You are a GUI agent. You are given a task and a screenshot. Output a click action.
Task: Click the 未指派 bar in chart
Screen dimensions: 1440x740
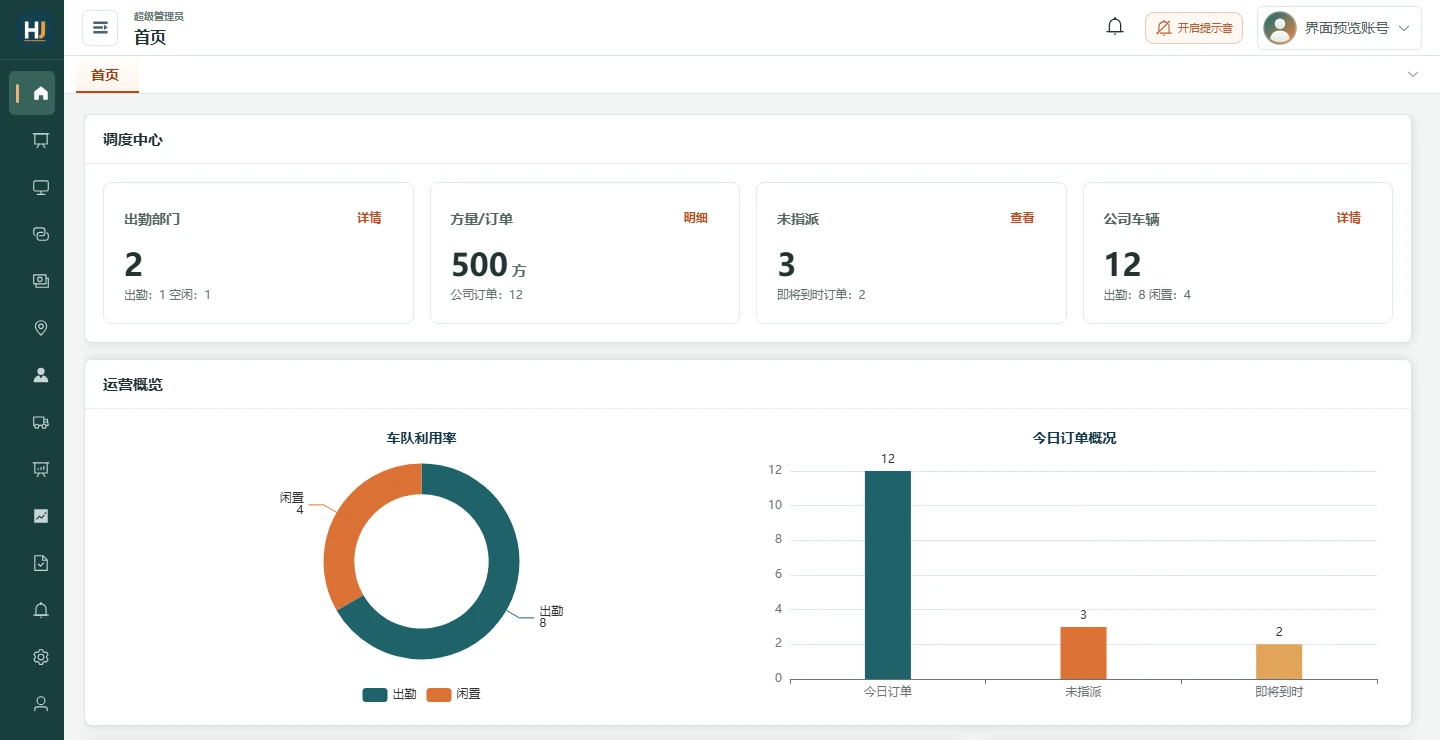(x=1083, y=653)
